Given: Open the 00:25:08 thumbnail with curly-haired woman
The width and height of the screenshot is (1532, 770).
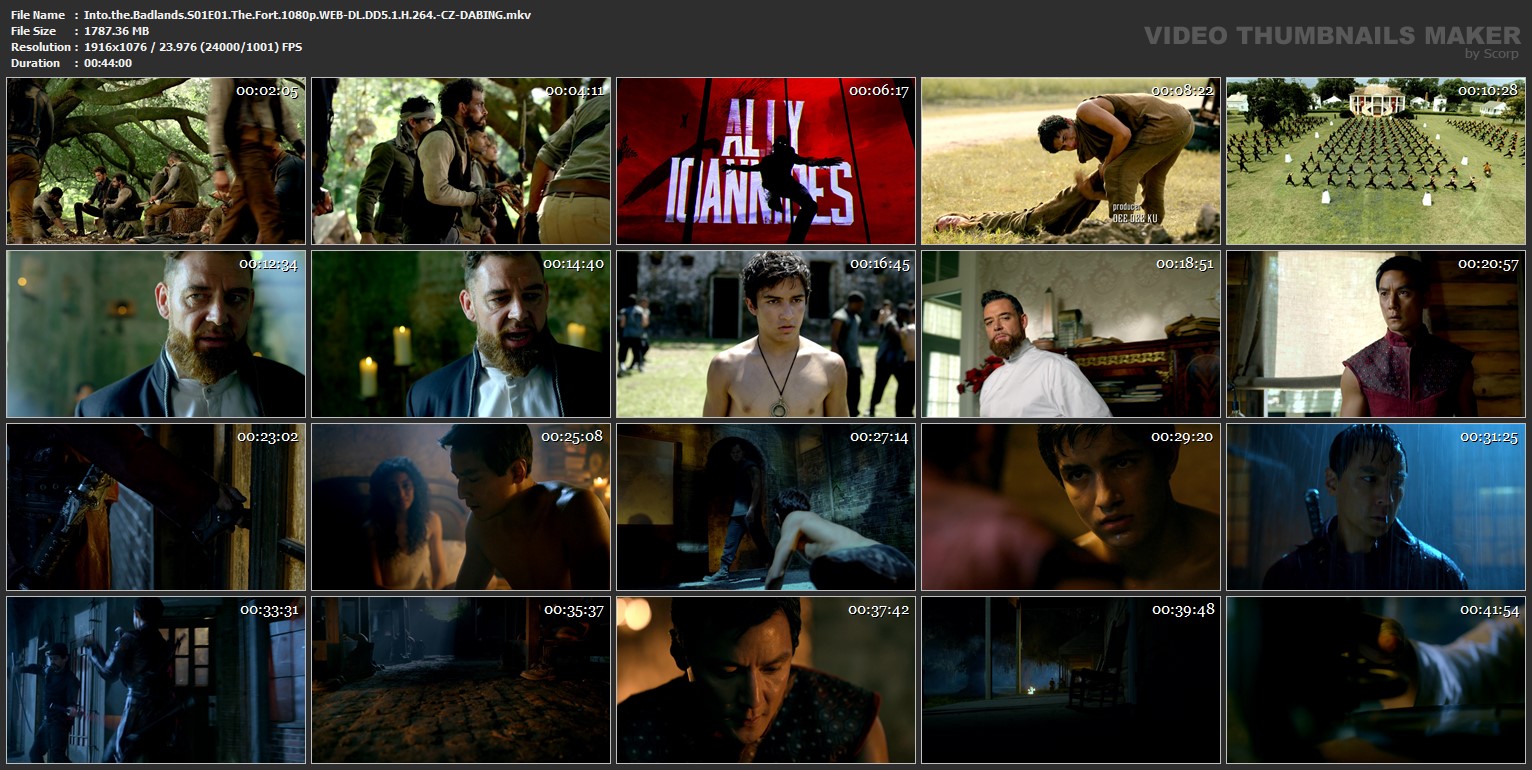Looking at the screenshot, I should click(x=461, y=507).
